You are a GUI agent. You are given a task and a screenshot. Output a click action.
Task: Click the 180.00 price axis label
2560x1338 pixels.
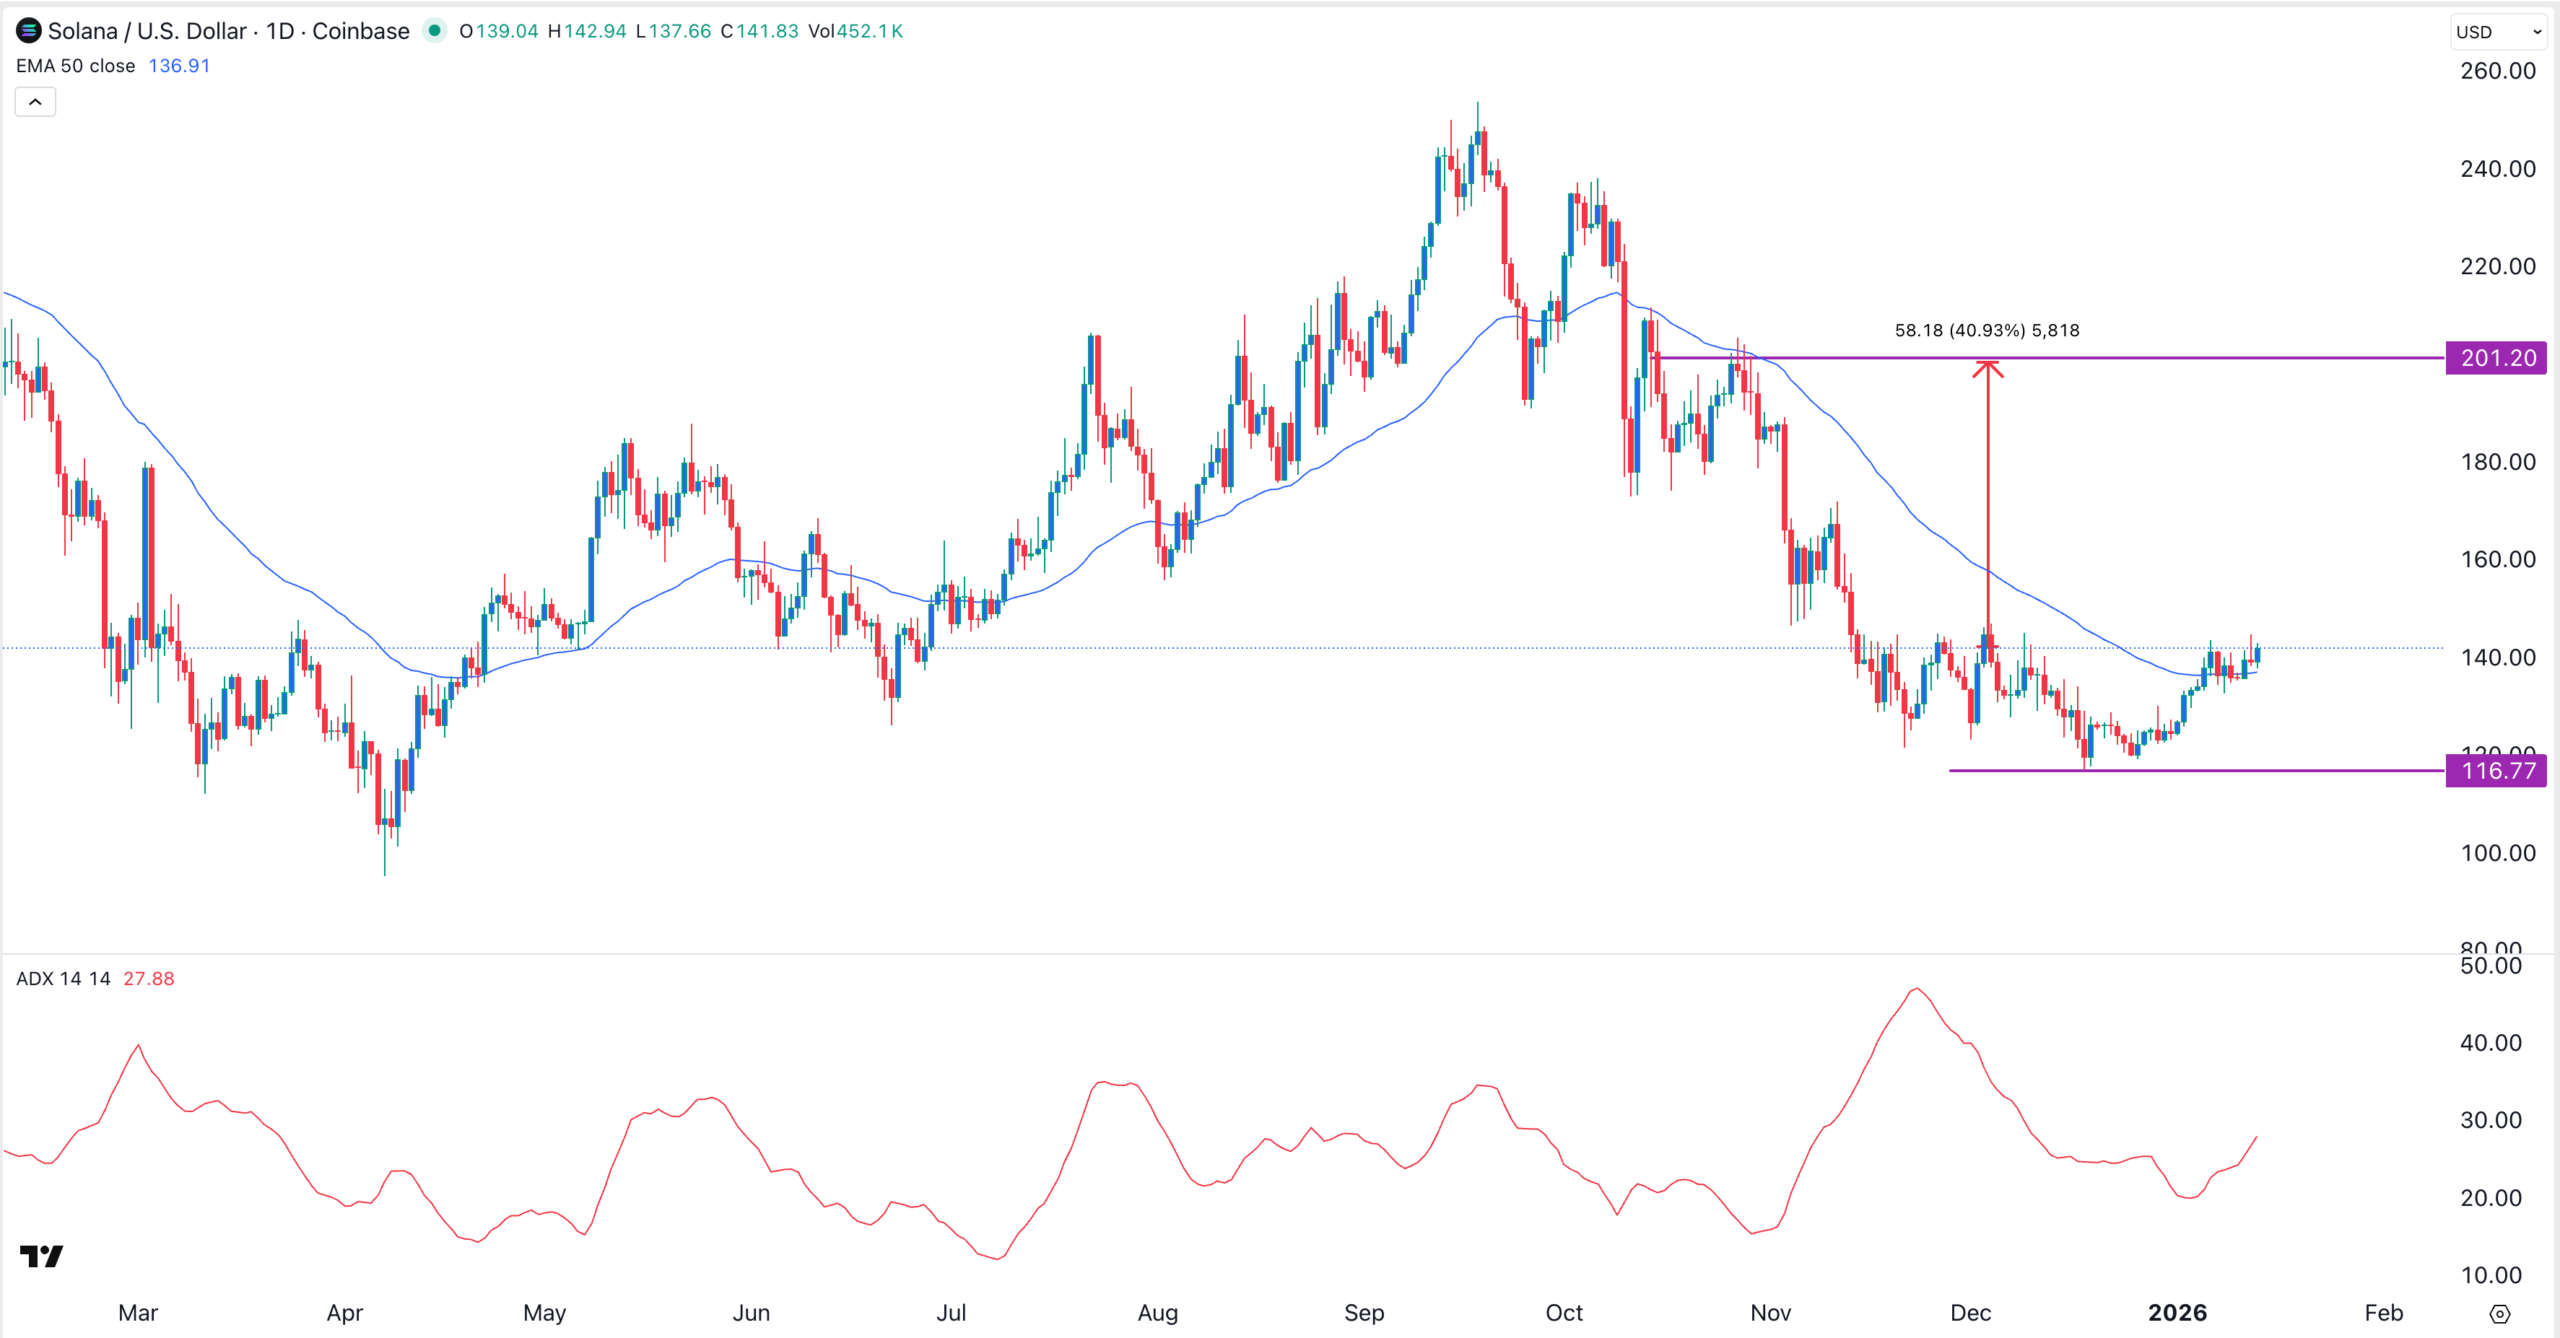(2497, 462)
